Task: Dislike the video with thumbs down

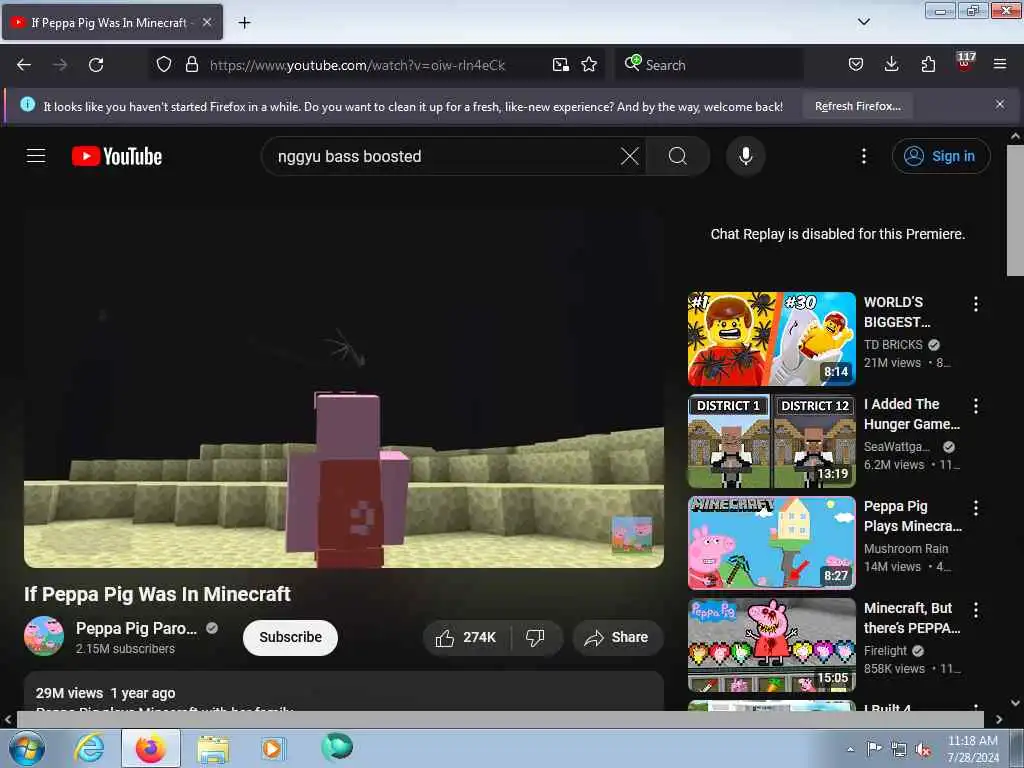Action: click(x=536, y=638)
